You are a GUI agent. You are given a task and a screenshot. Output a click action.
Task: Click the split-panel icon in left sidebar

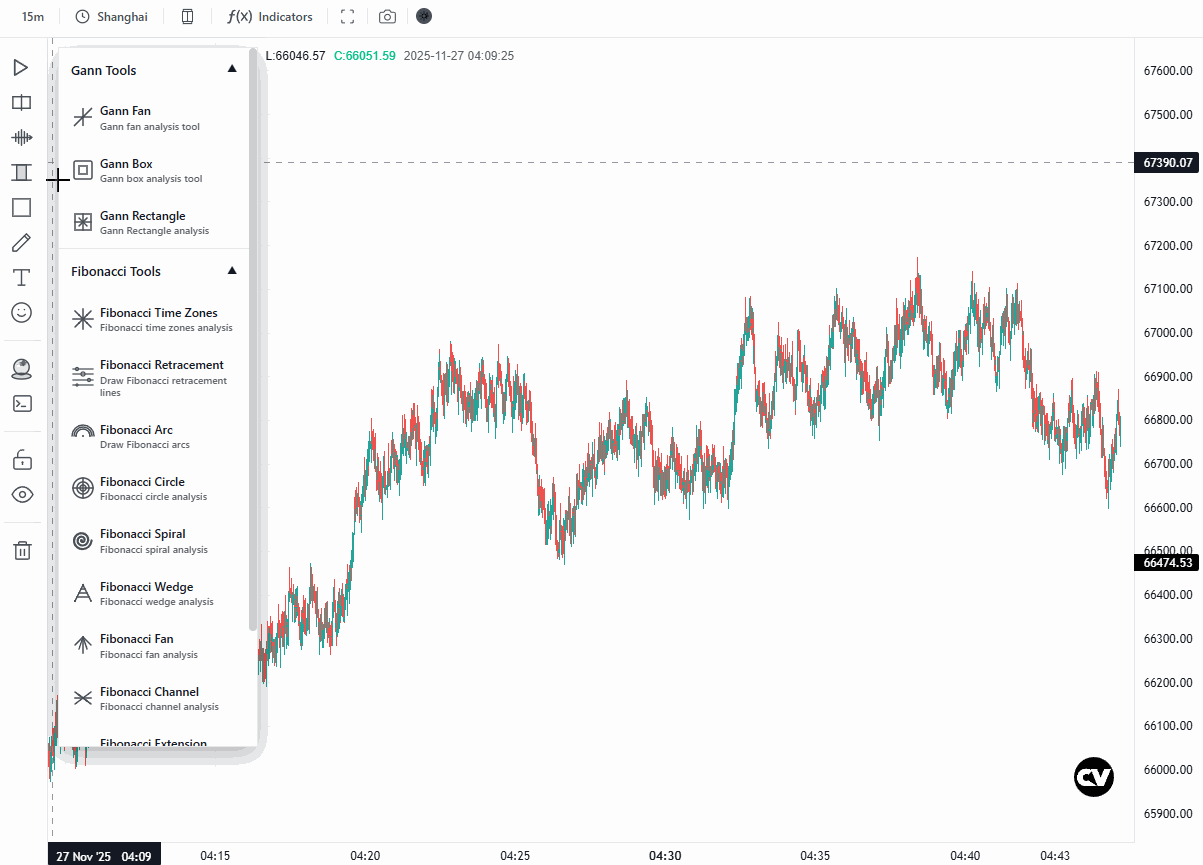pyautogui.click(x=21, y=103)
